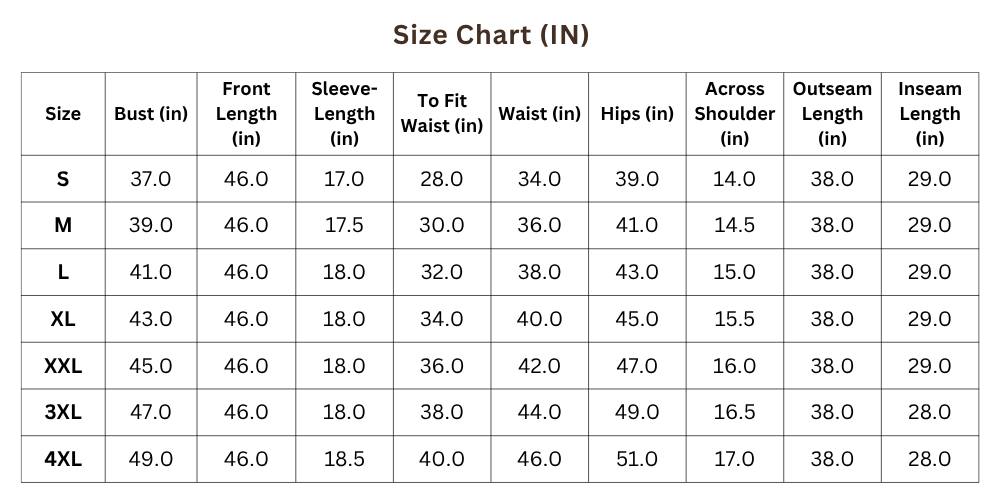Click the Size Chart (IN) title
Screen dimensions: 1000x500
point(490,34)
